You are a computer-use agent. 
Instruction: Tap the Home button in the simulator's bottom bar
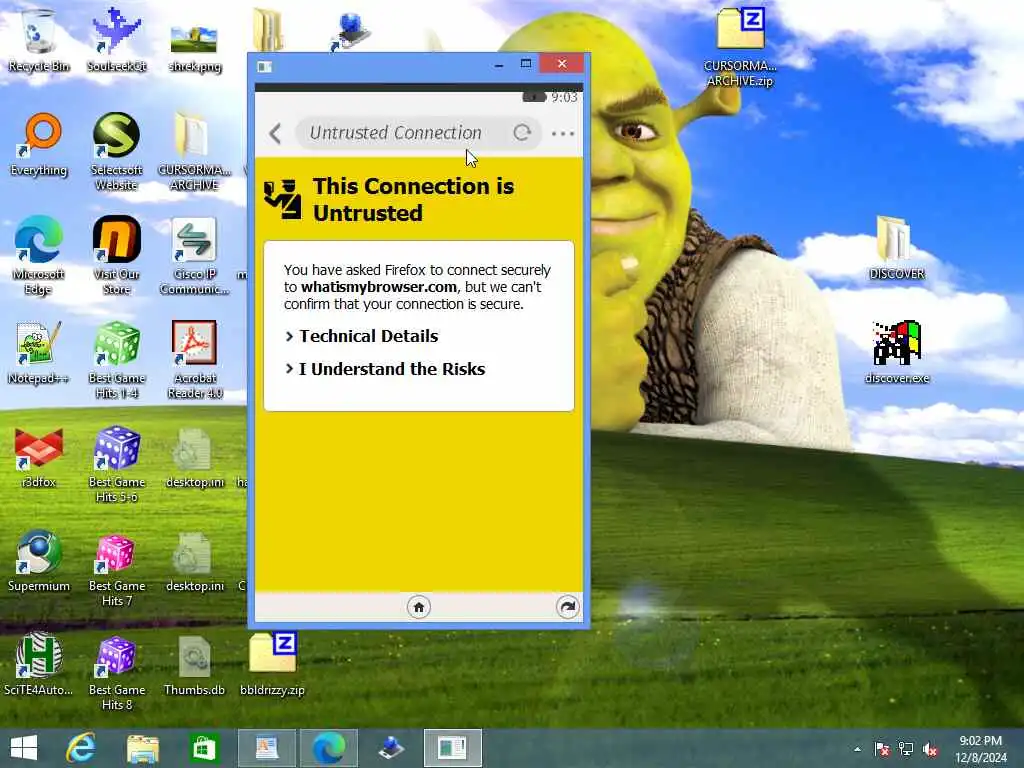(x=419, y=607)
